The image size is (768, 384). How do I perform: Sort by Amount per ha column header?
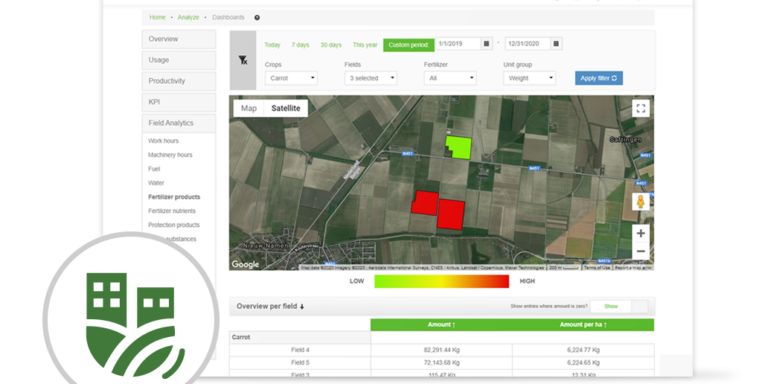pos(583,325)
